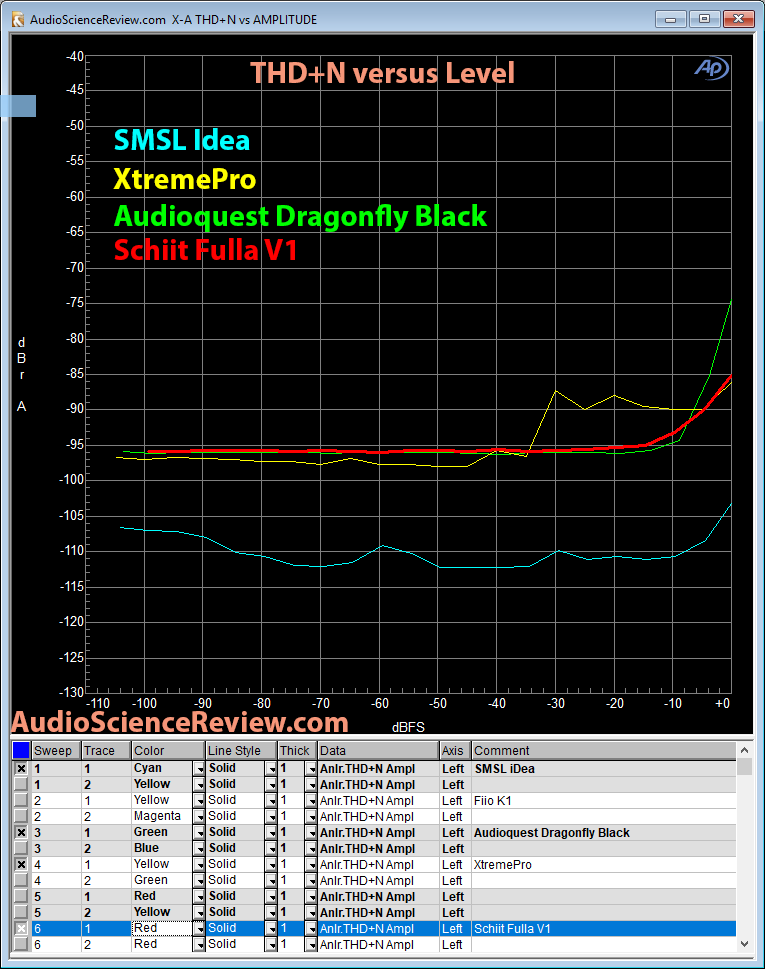This screenshot has width=765, height=969.
Task: Select the XtremePro comment cell
Action: point(604,865)
